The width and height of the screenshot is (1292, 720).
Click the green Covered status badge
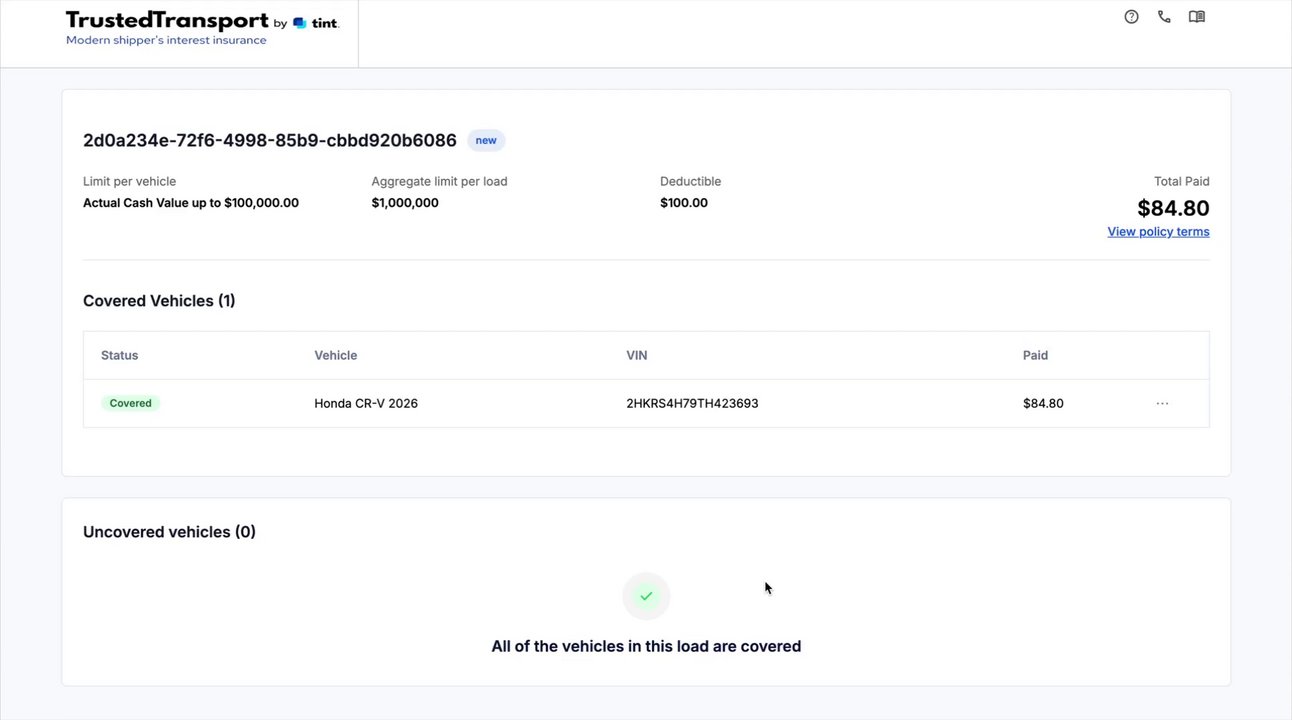[131, 403]
